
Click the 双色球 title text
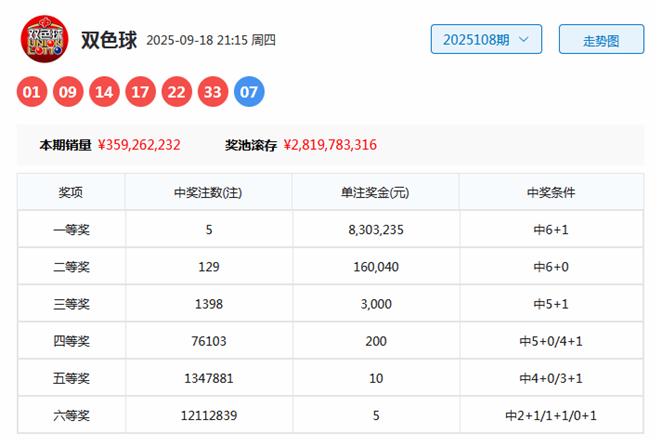pyautogui.click(x=109, y=40)
